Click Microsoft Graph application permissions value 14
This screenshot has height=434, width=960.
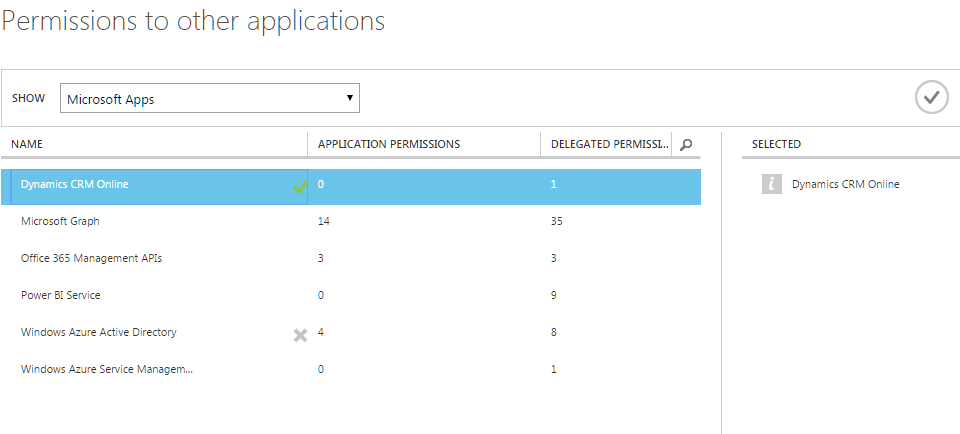[x=323, y=222]
